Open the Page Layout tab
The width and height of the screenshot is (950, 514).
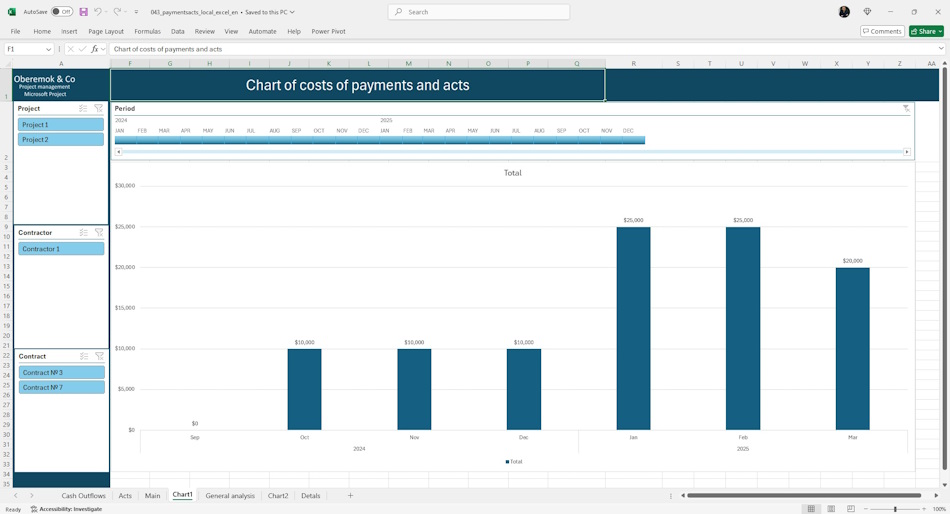105,31
